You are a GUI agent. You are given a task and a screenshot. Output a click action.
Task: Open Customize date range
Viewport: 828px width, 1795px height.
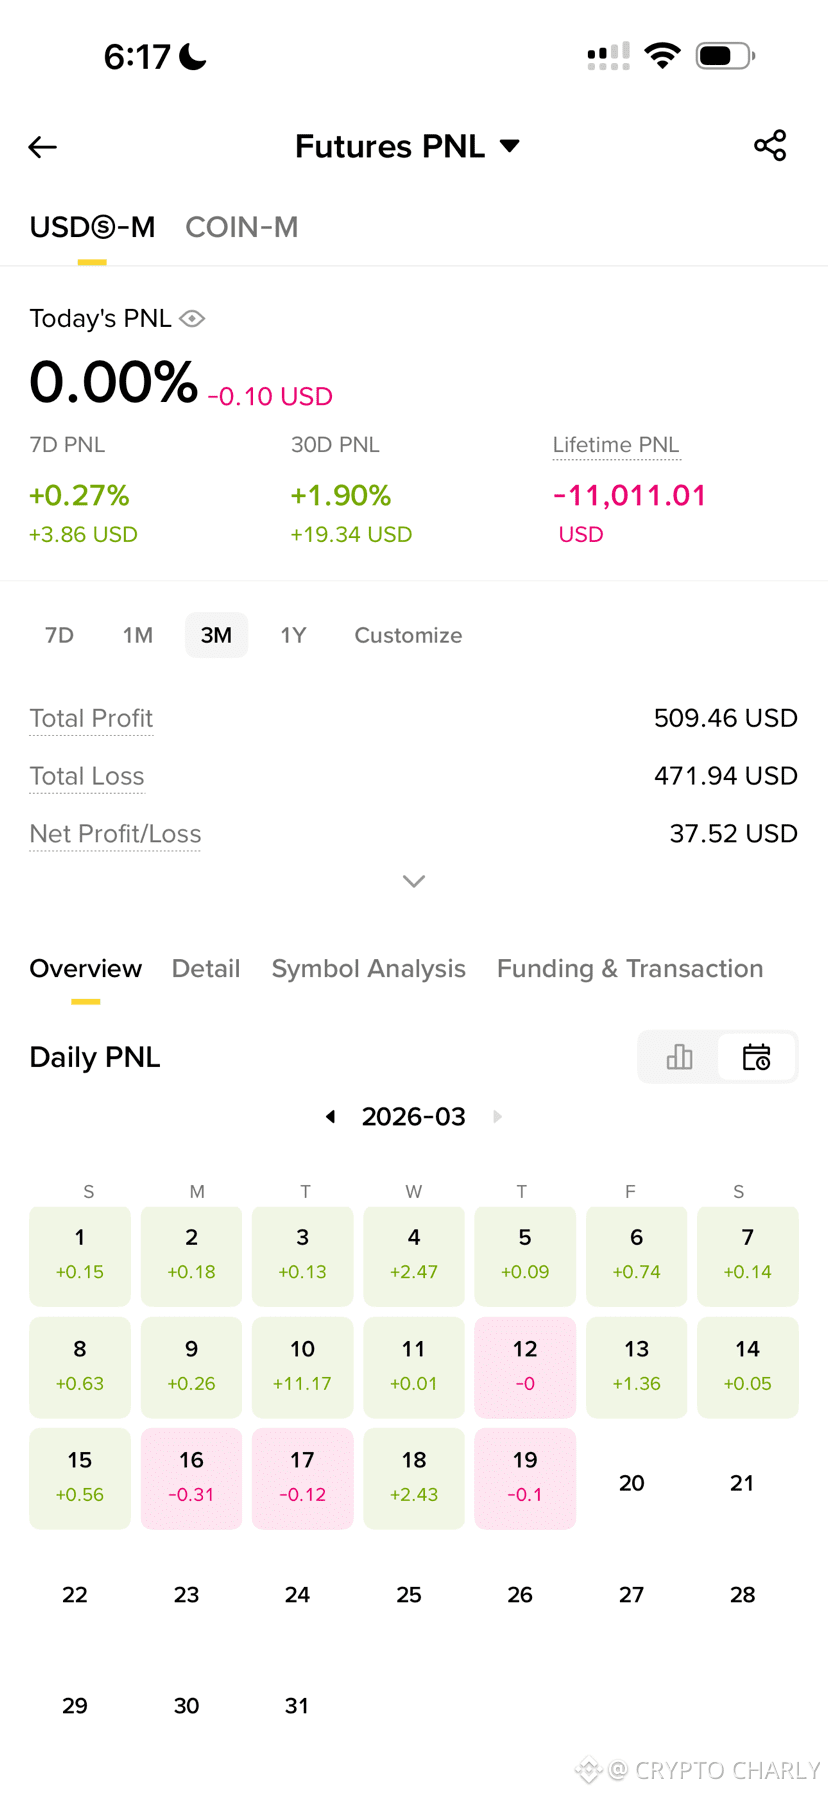408,635
